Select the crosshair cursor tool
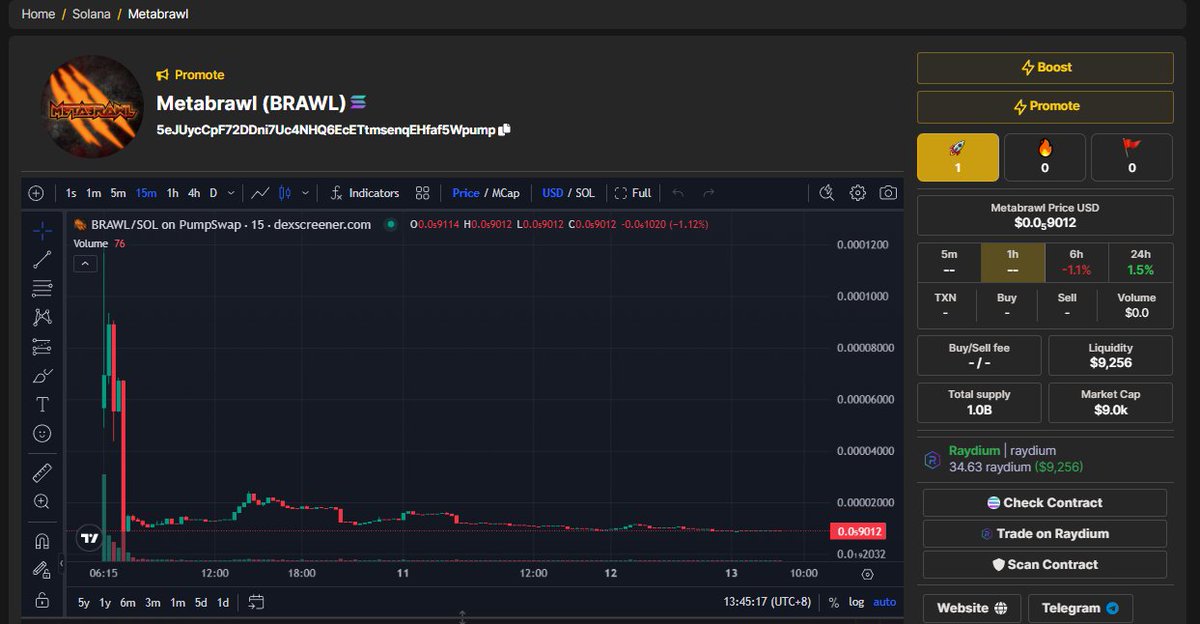Image resolution: width=1200 pixels, height=624 pixels. pos(42,231)
